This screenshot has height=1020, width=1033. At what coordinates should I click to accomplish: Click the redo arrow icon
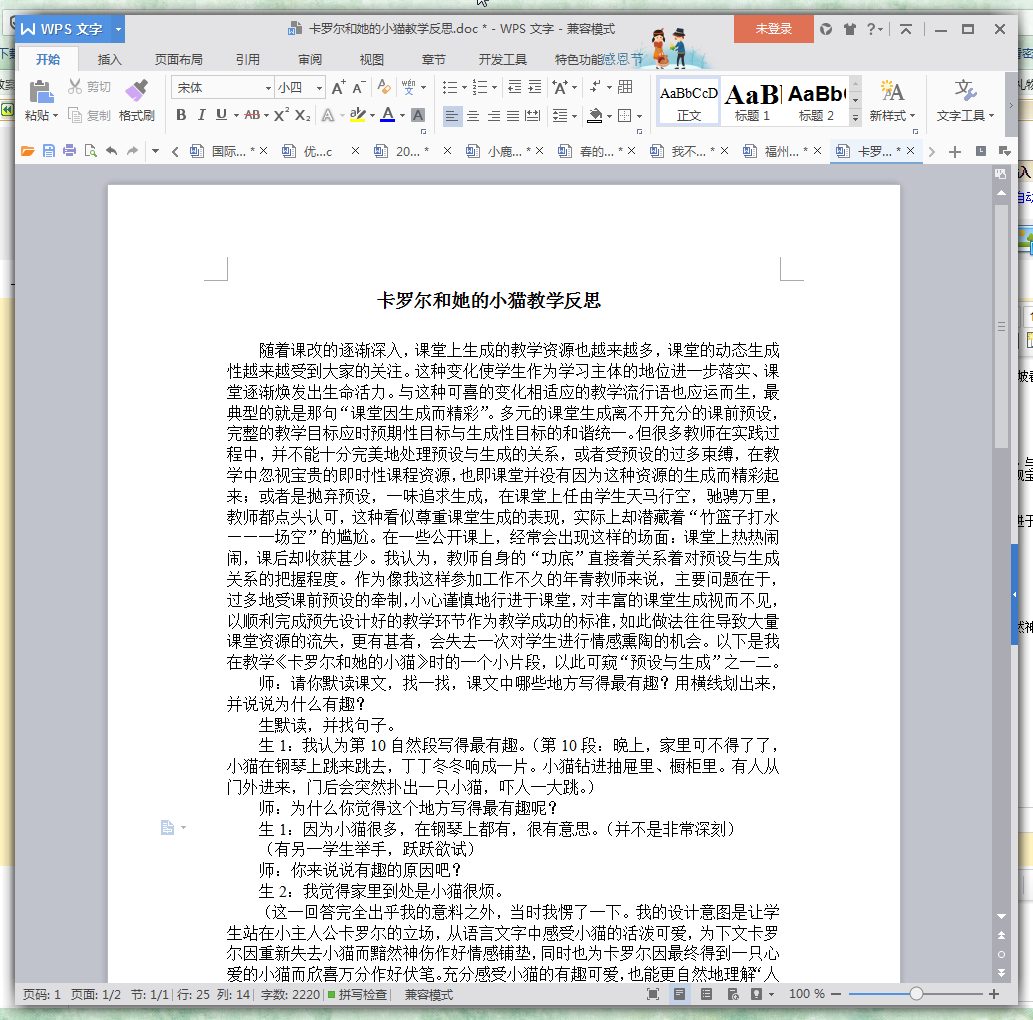pos(132,152)
